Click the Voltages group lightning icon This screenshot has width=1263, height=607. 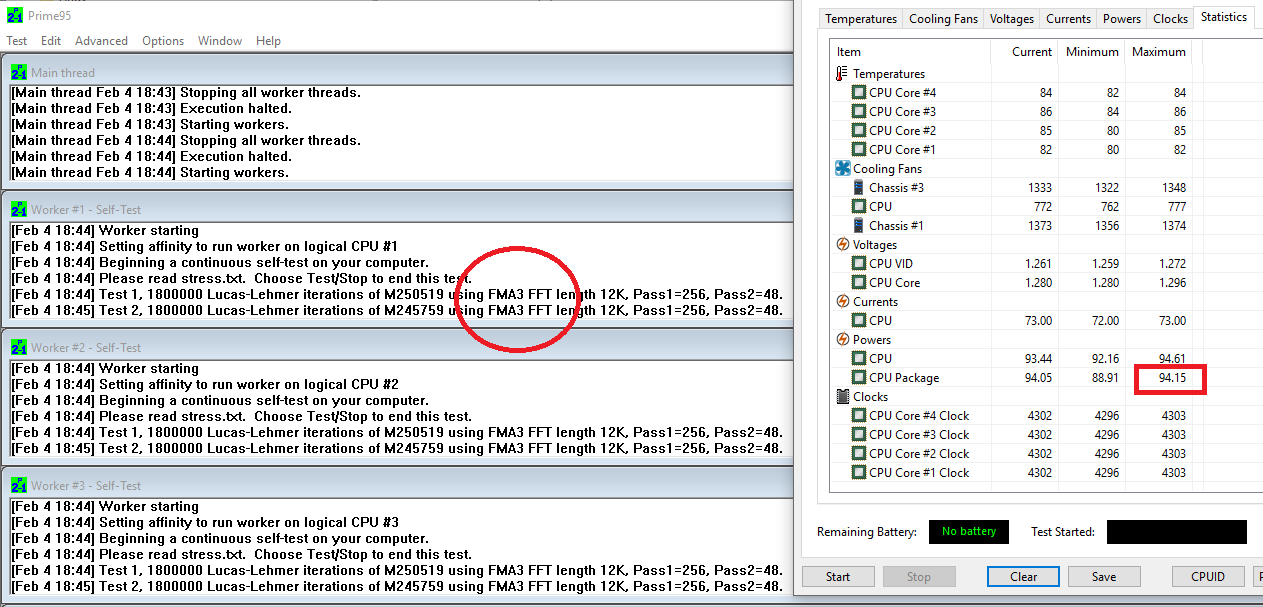click(842, 244)
